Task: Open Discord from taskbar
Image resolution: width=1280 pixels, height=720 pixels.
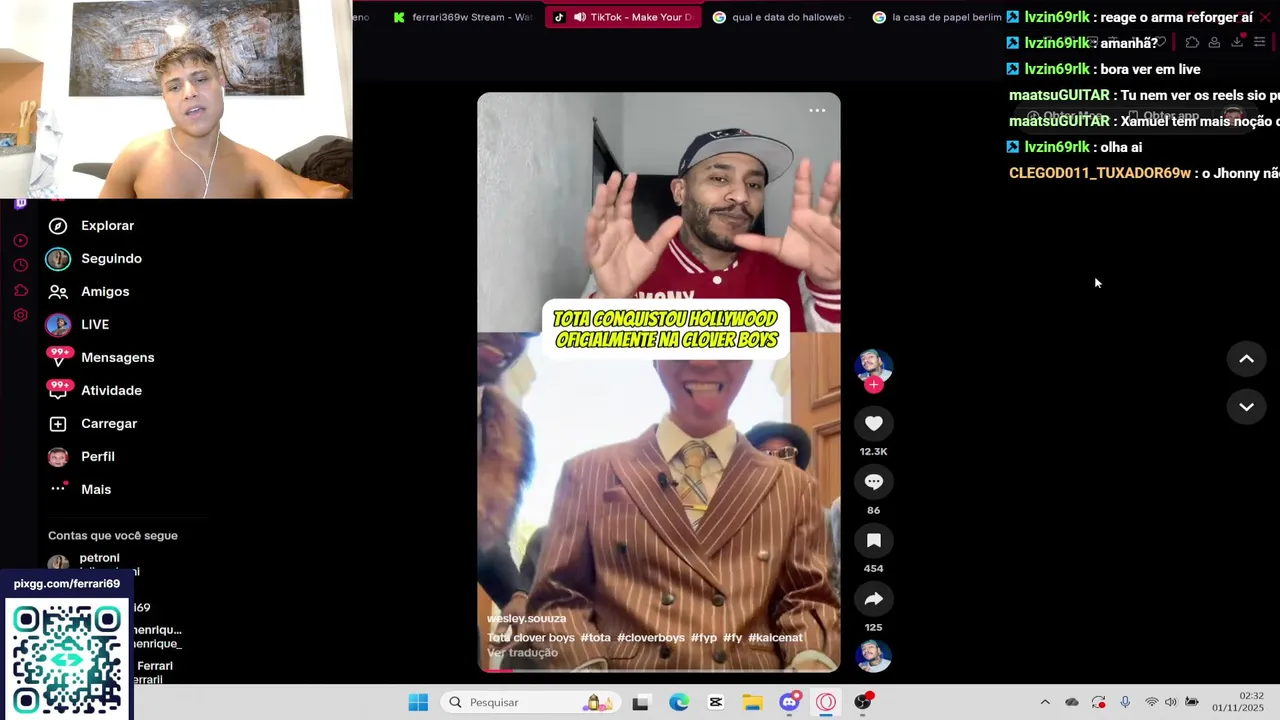Action: click(x=790, y=702)
